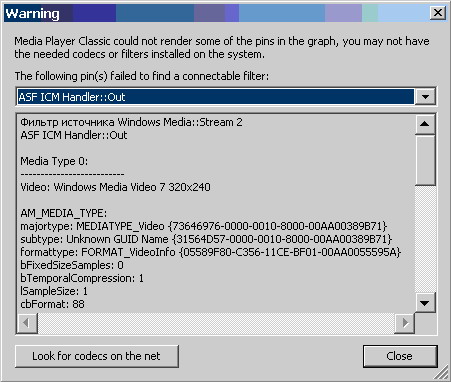Click the majortype MEDIATYPE_Video line
Viewport: 451px width, 382px height.
(204, 226)
